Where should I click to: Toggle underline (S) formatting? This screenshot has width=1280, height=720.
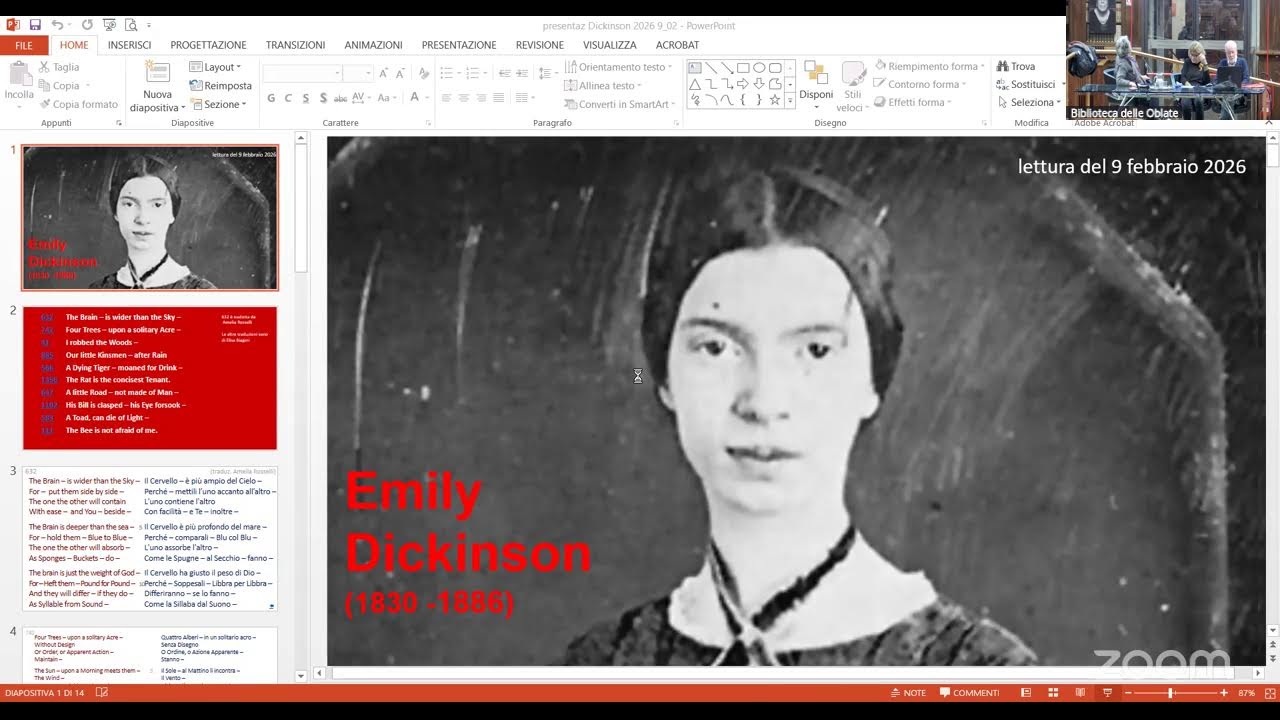pyautogui.click(x=305, y=98)
